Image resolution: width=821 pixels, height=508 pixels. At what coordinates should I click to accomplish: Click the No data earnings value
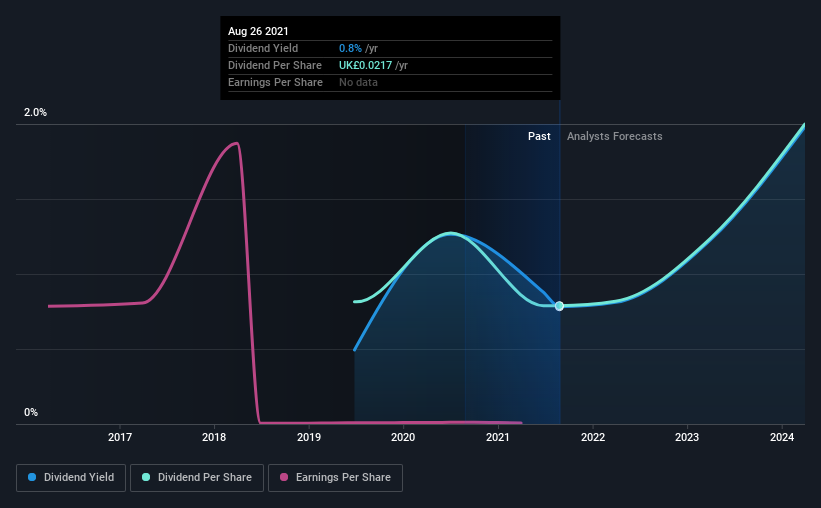(358, 82)
